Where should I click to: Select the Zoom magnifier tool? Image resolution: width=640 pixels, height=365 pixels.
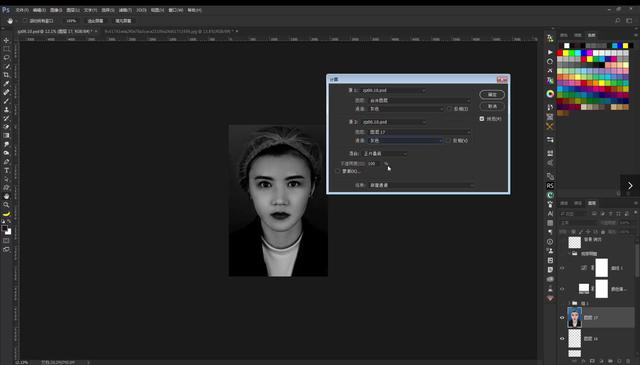coord(6,205)
